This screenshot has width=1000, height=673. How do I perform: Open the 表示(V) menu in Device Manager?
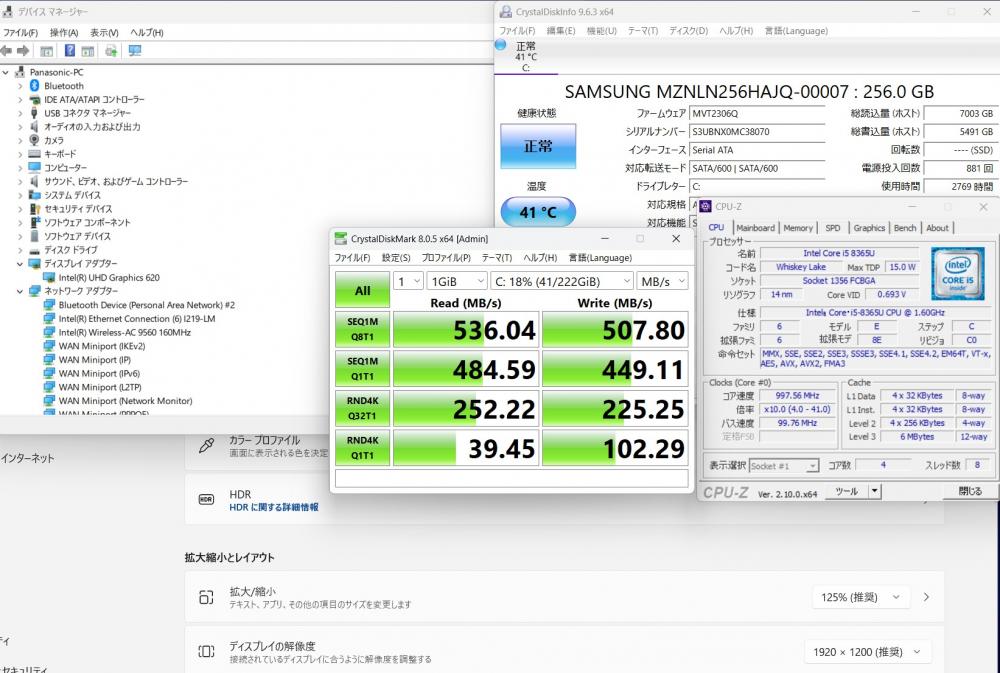104,33
